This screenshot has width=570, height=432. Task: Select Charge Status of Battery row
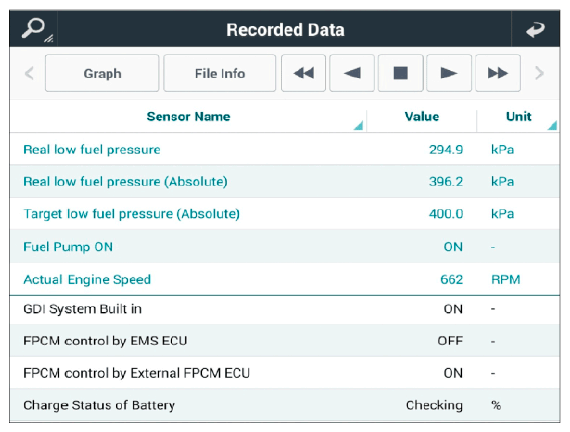pos(285,405)
